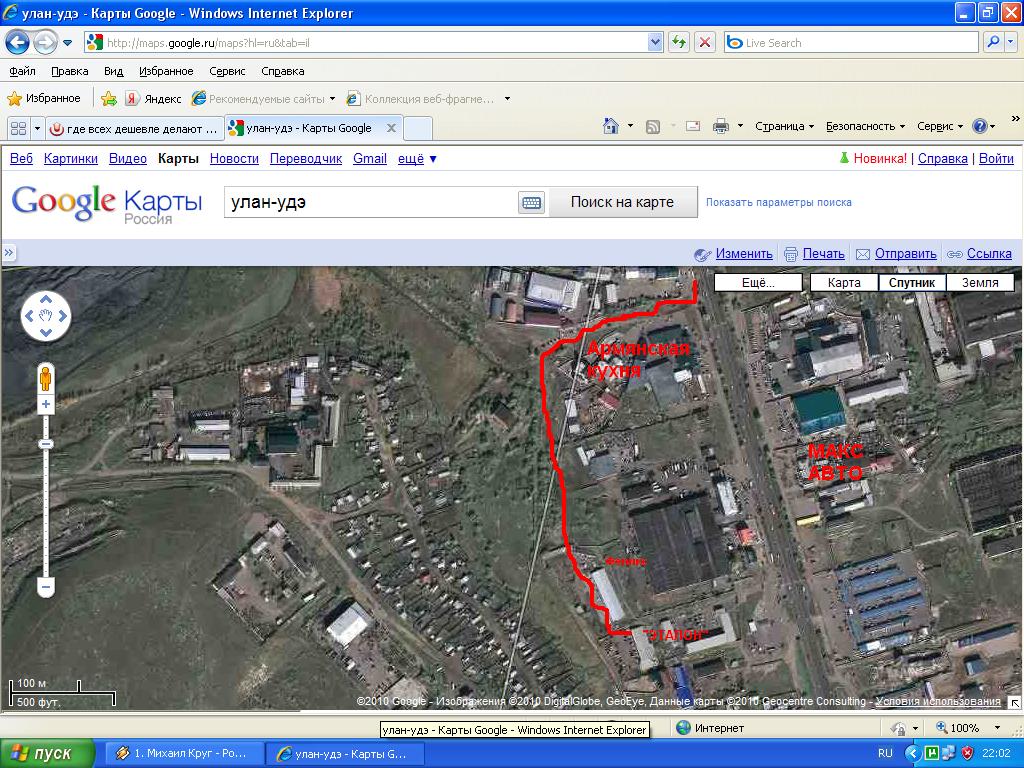This screenshot has width=1024, height=768.
Task: Expand the Ещё... map layers dropdown
Action: [758, 283]
